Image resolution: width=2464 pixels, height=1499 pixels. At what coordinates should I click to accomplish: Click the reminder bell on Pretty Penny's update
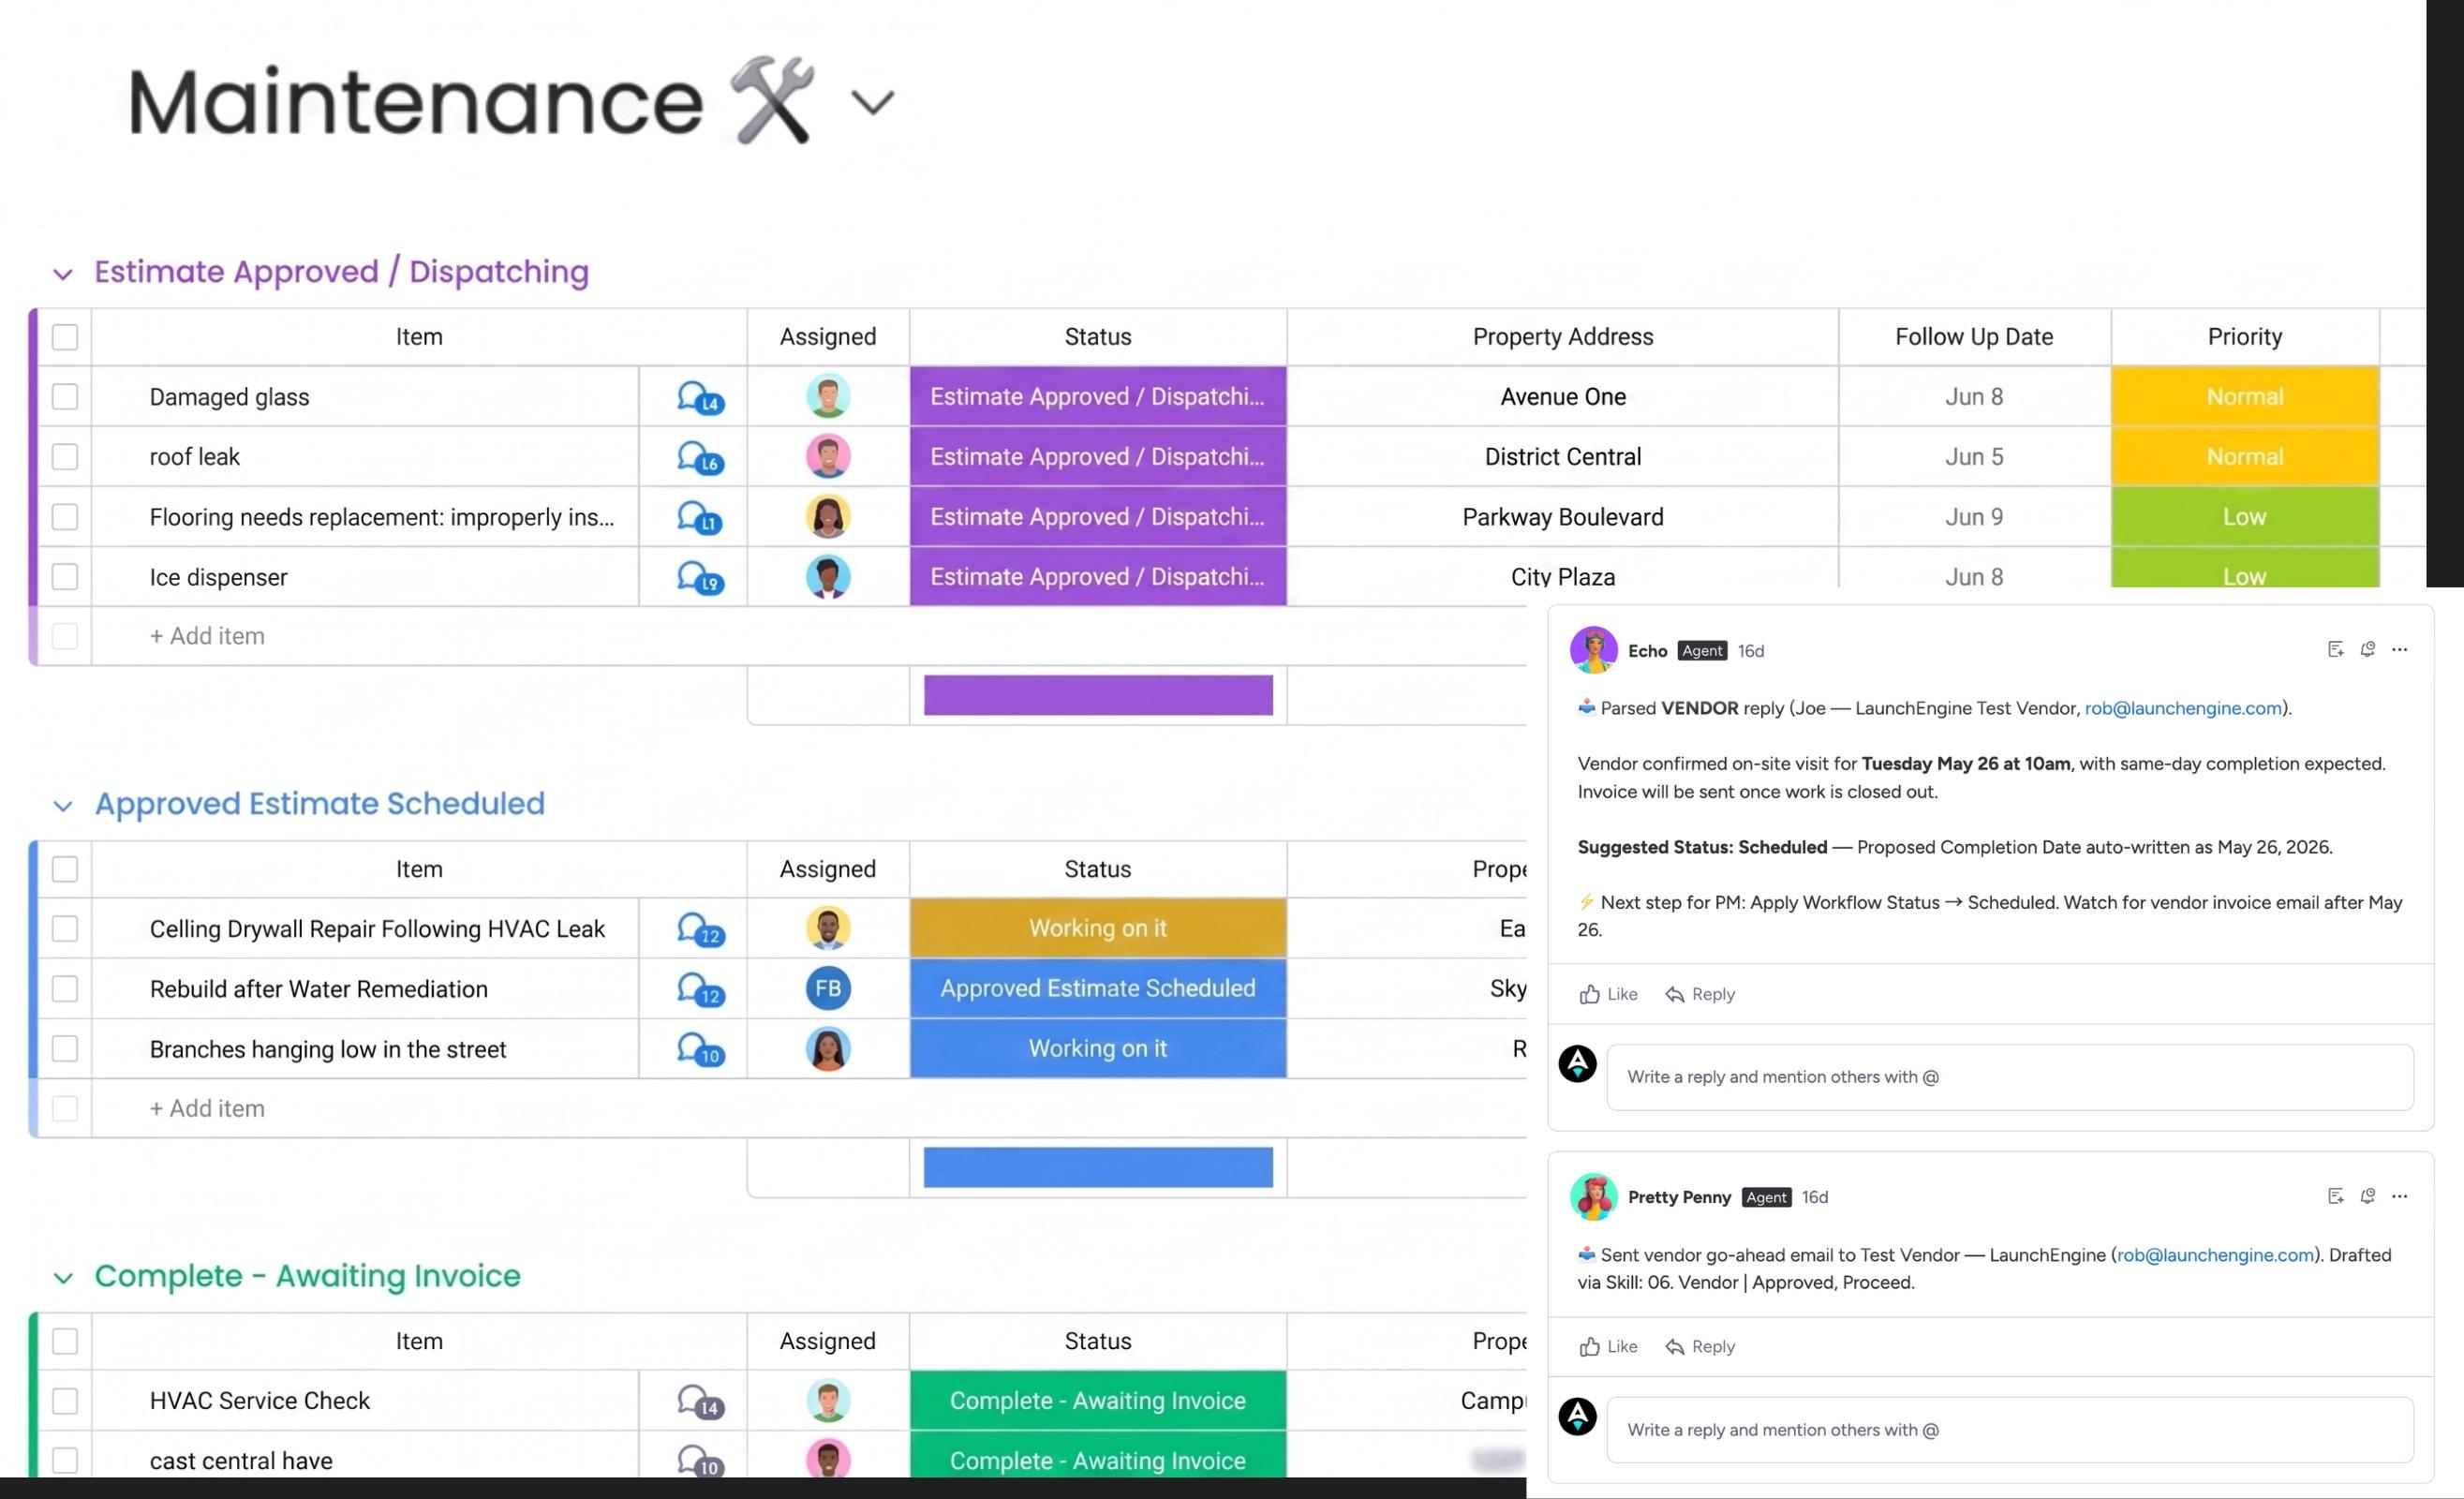pos(2367,1197)
